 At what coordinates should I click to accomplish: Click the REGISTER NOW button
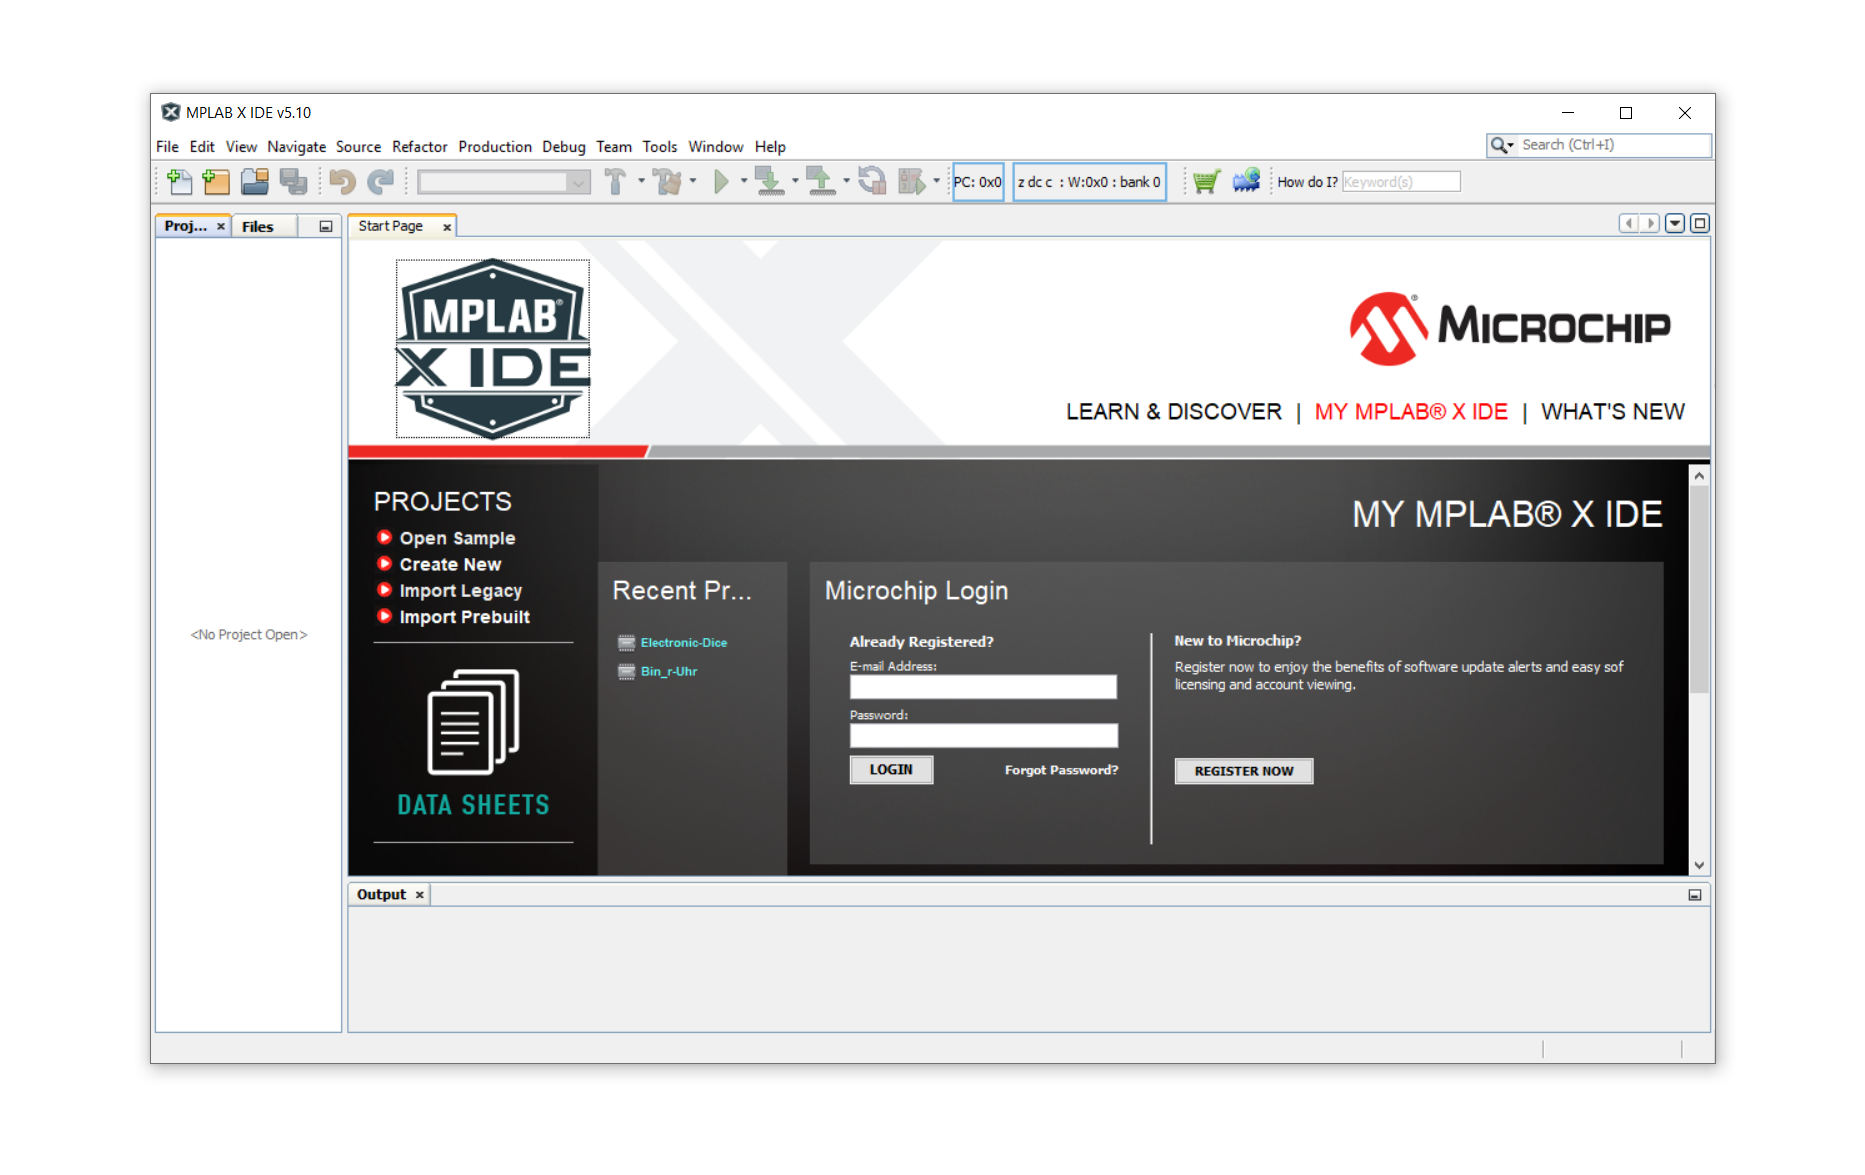tap(1243, 771)
